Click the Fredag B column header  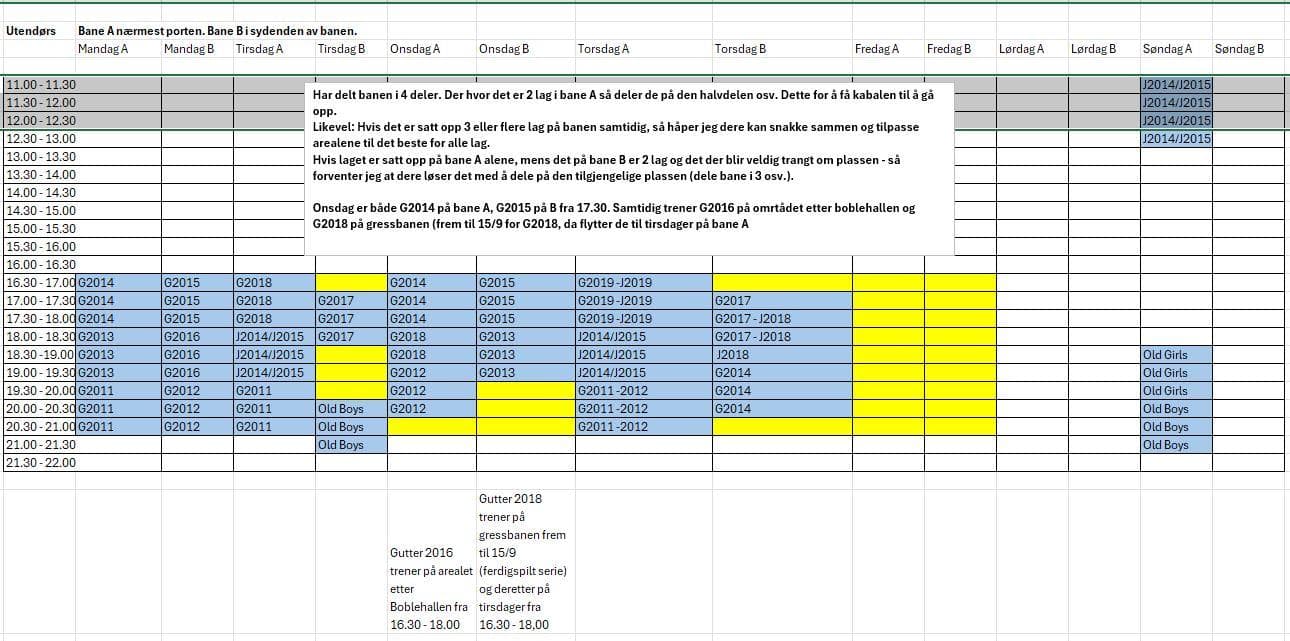coord(961,49)
